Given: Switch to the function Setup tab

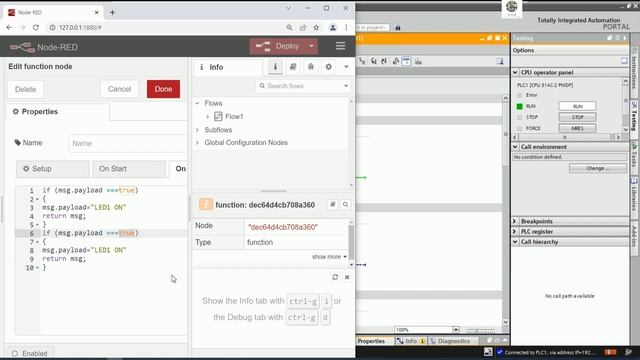Looking at the screenshot, I should 52,169.
